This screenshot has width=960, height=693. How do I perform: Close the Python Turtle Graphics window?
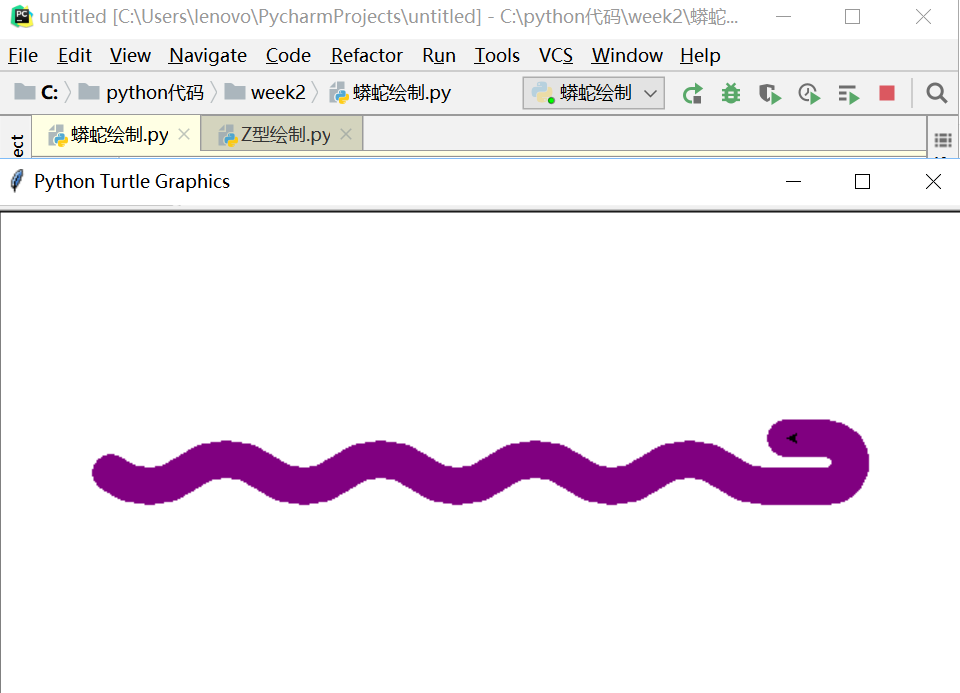click(x=933, y=182)
